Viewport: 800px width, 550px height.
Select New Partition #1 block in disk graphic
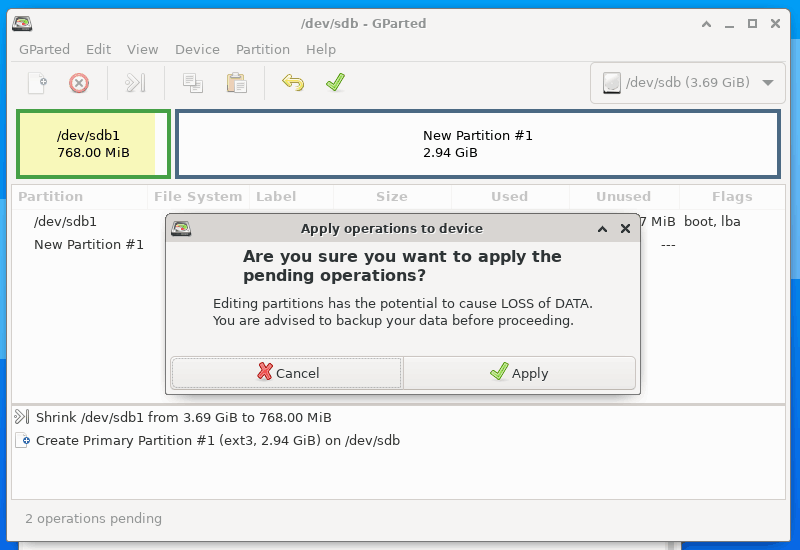pos(478,144)
